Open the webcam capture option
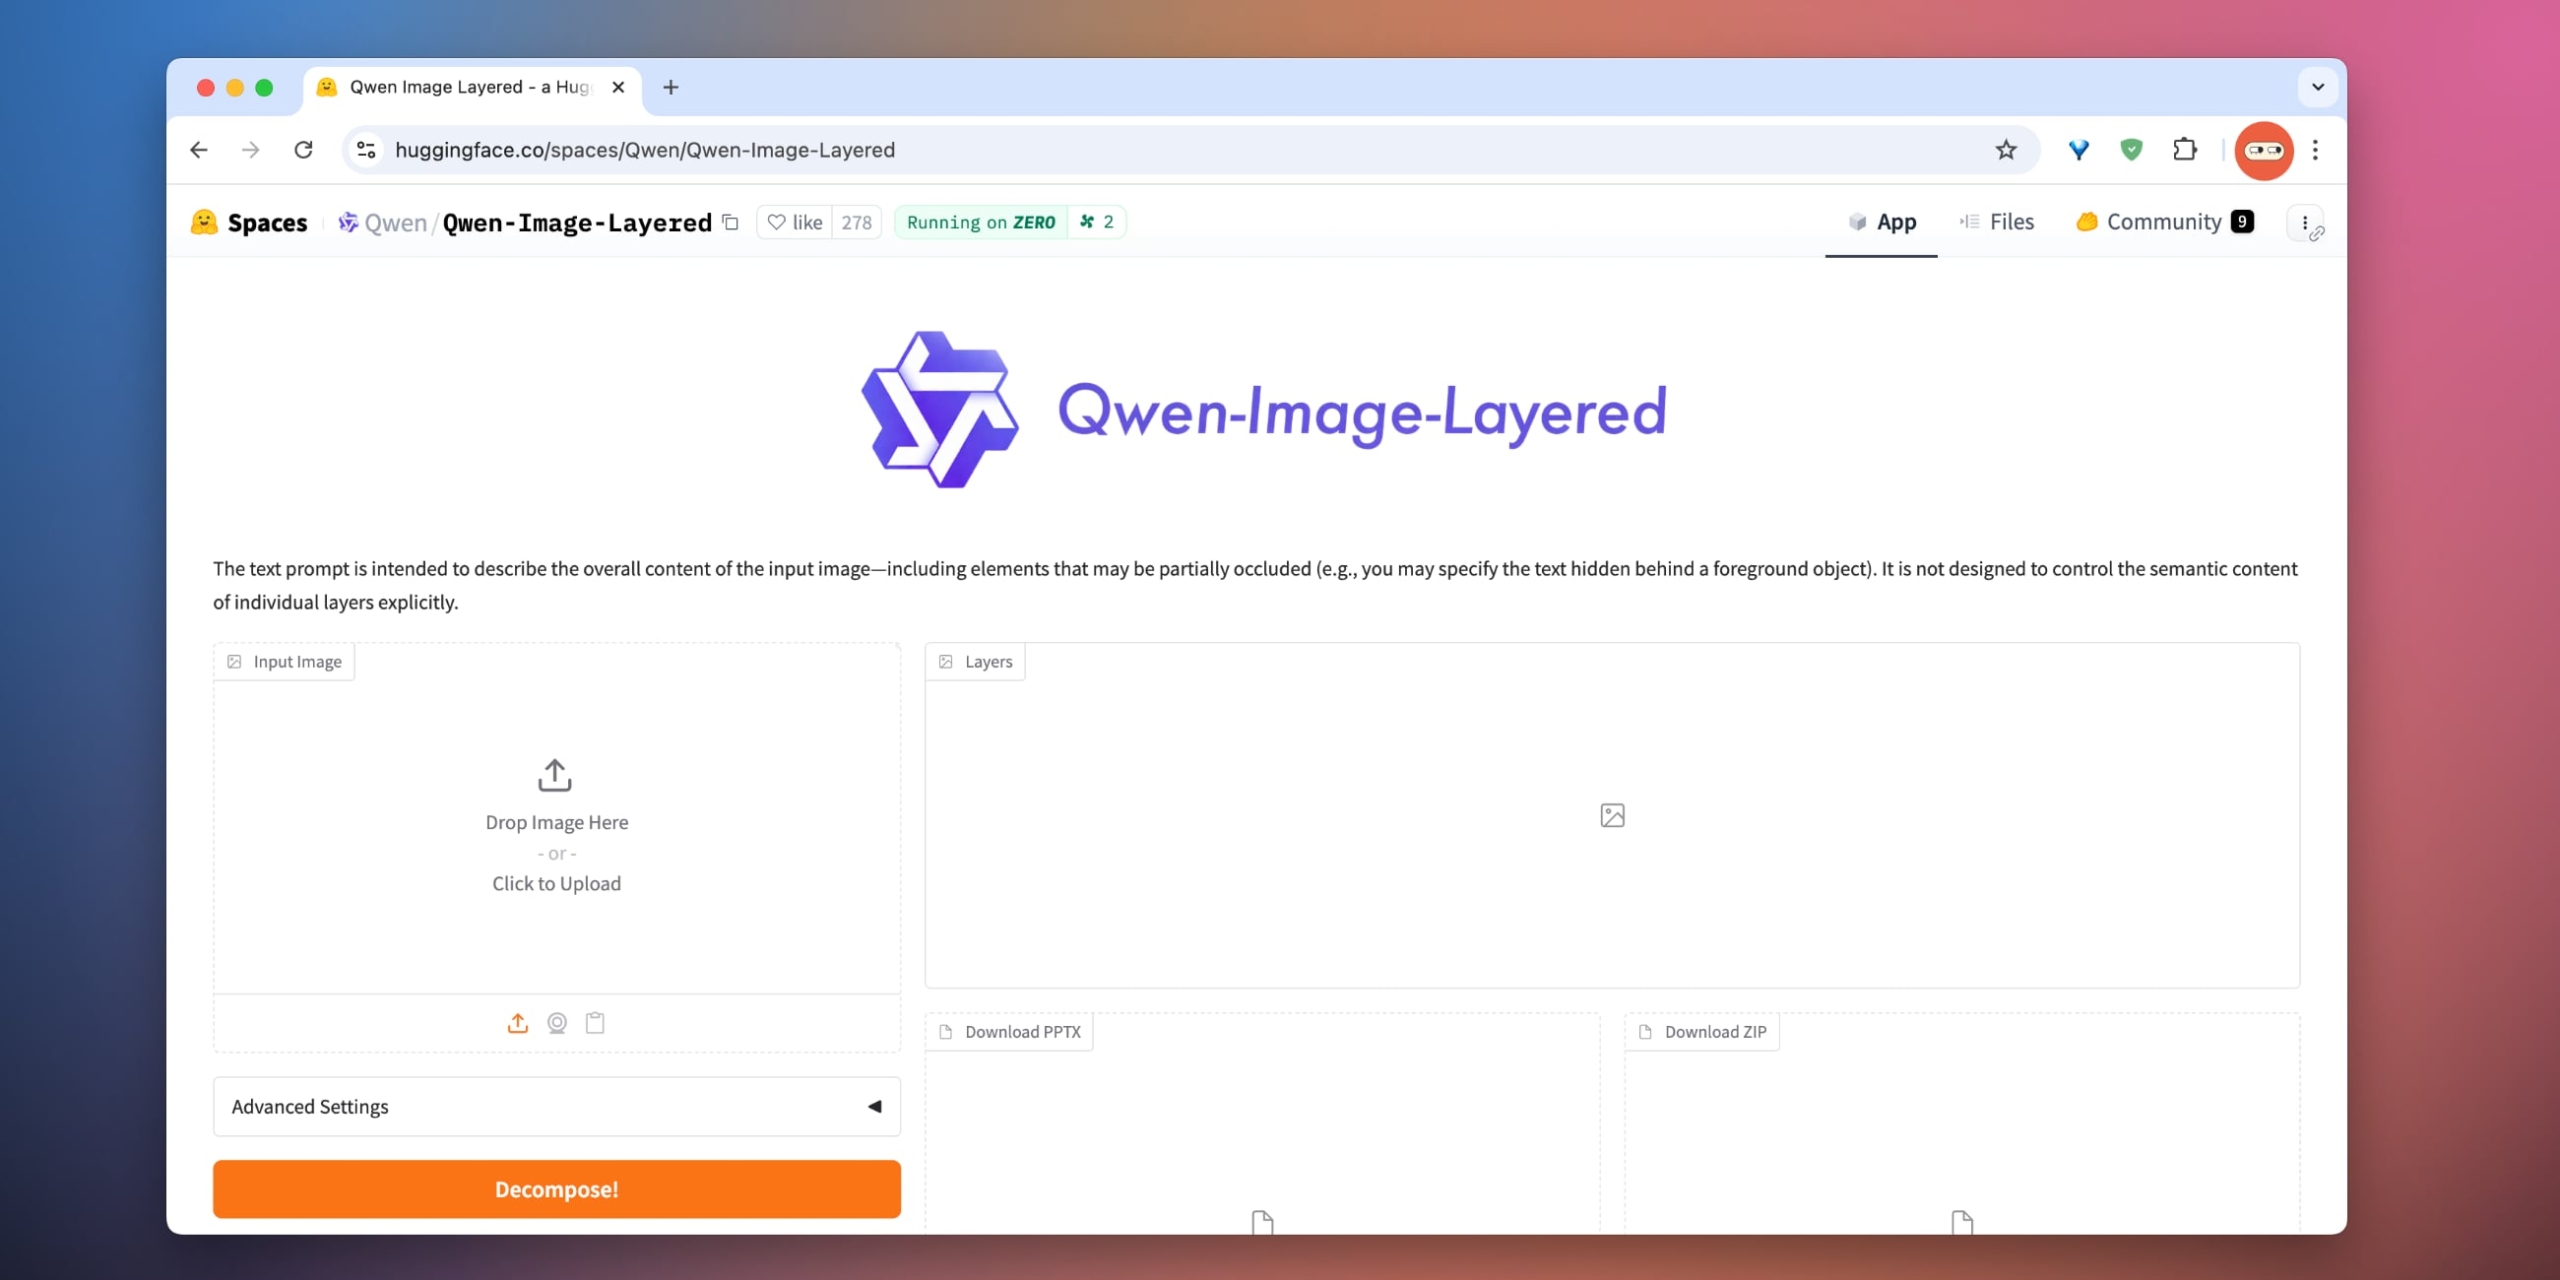2560x1280 pixels. tap(557, 1023)
